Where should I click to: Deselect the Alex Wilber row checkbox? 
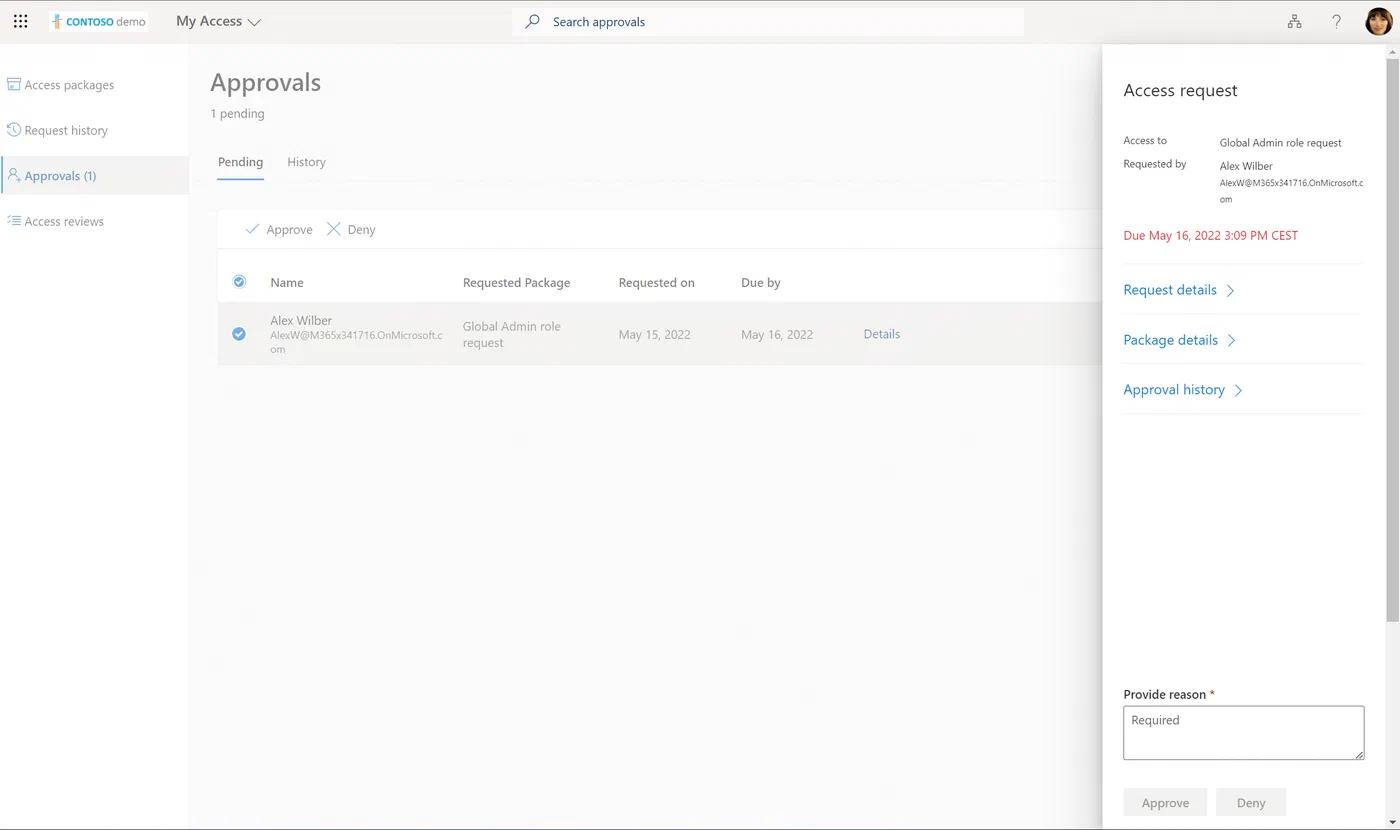239,334
